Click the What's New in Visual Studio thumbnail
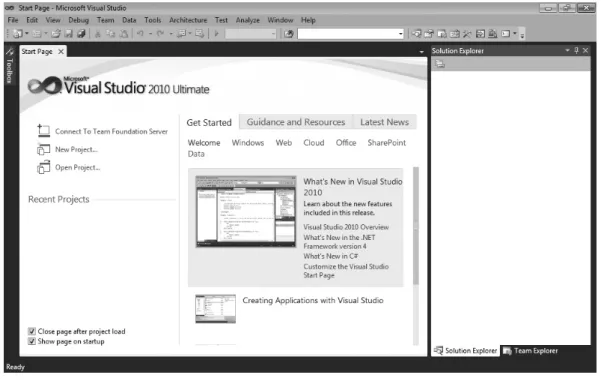Screen dimensions: 601x381 pos(246,211)
